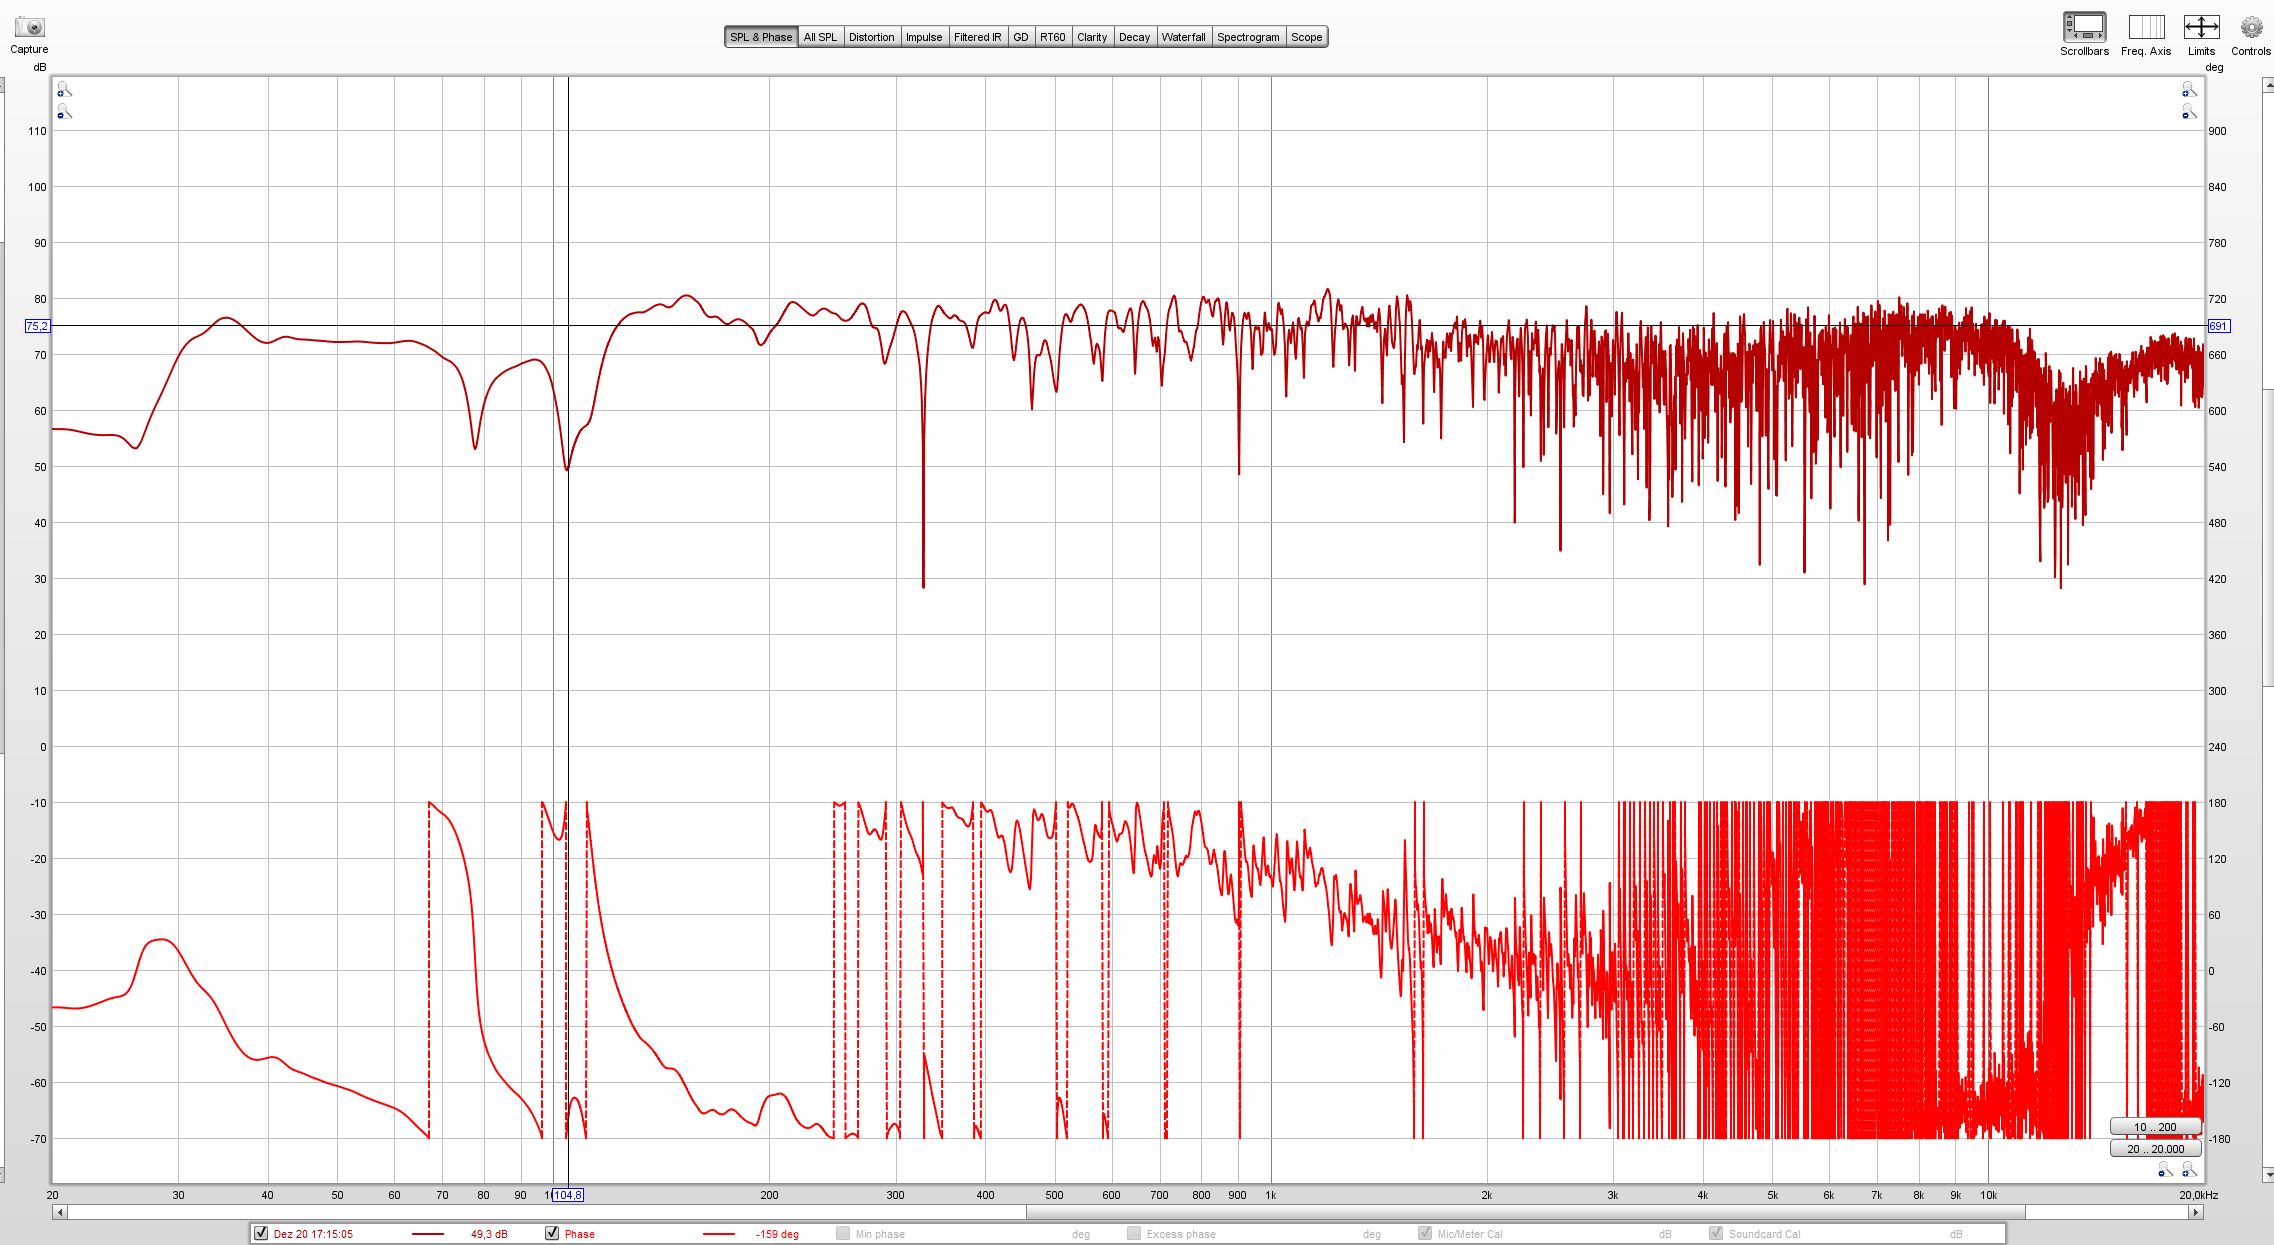
Task: Zoom in dB axis, top-left magnifier
Action: pos(64,90)
